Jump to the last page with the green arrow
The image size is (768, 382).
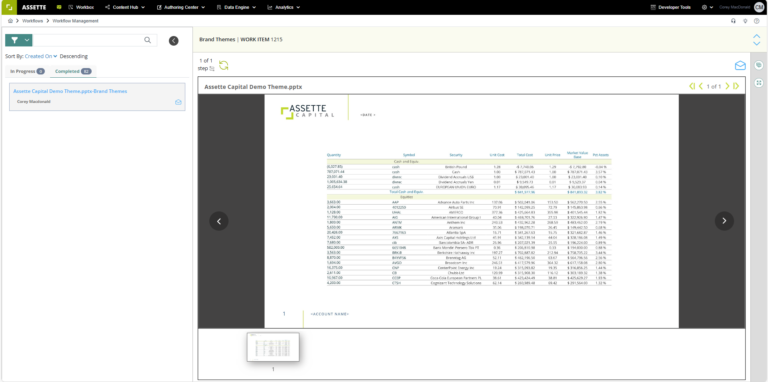click(x=736, y=86)
